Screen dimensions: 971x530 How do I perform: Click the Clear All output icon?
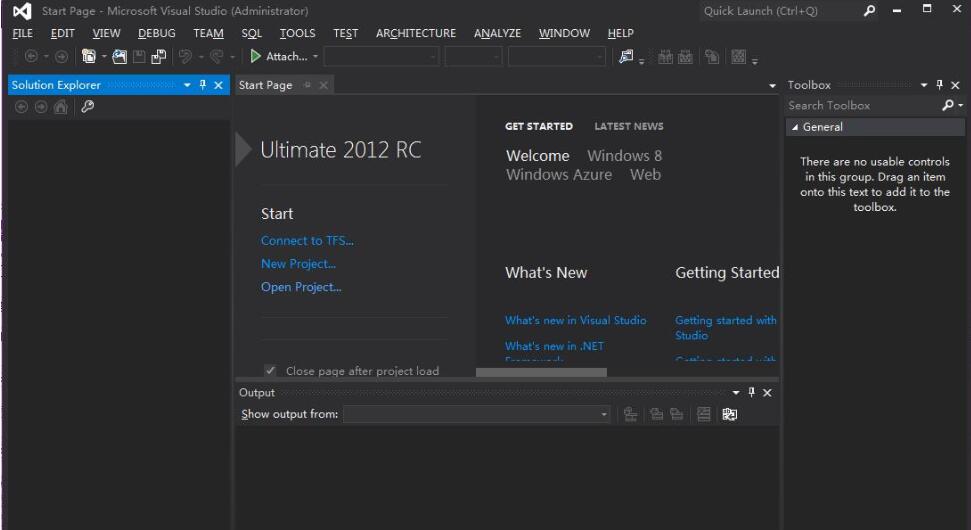(703, 414)
